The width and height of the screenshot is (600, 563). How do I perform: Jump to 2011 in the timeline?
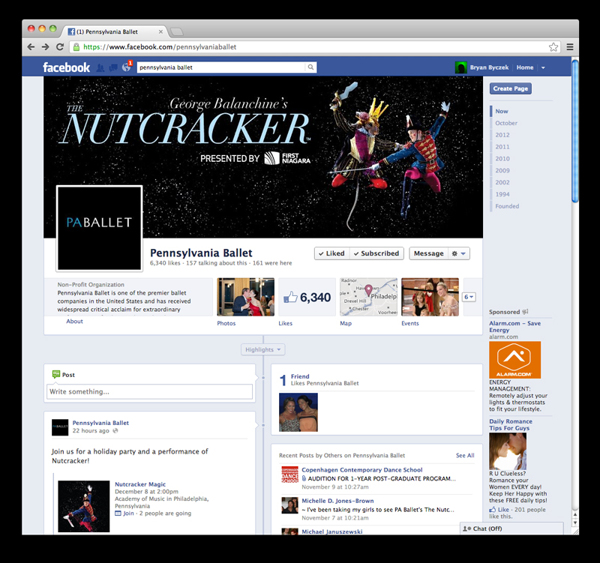tap(502, 147)
